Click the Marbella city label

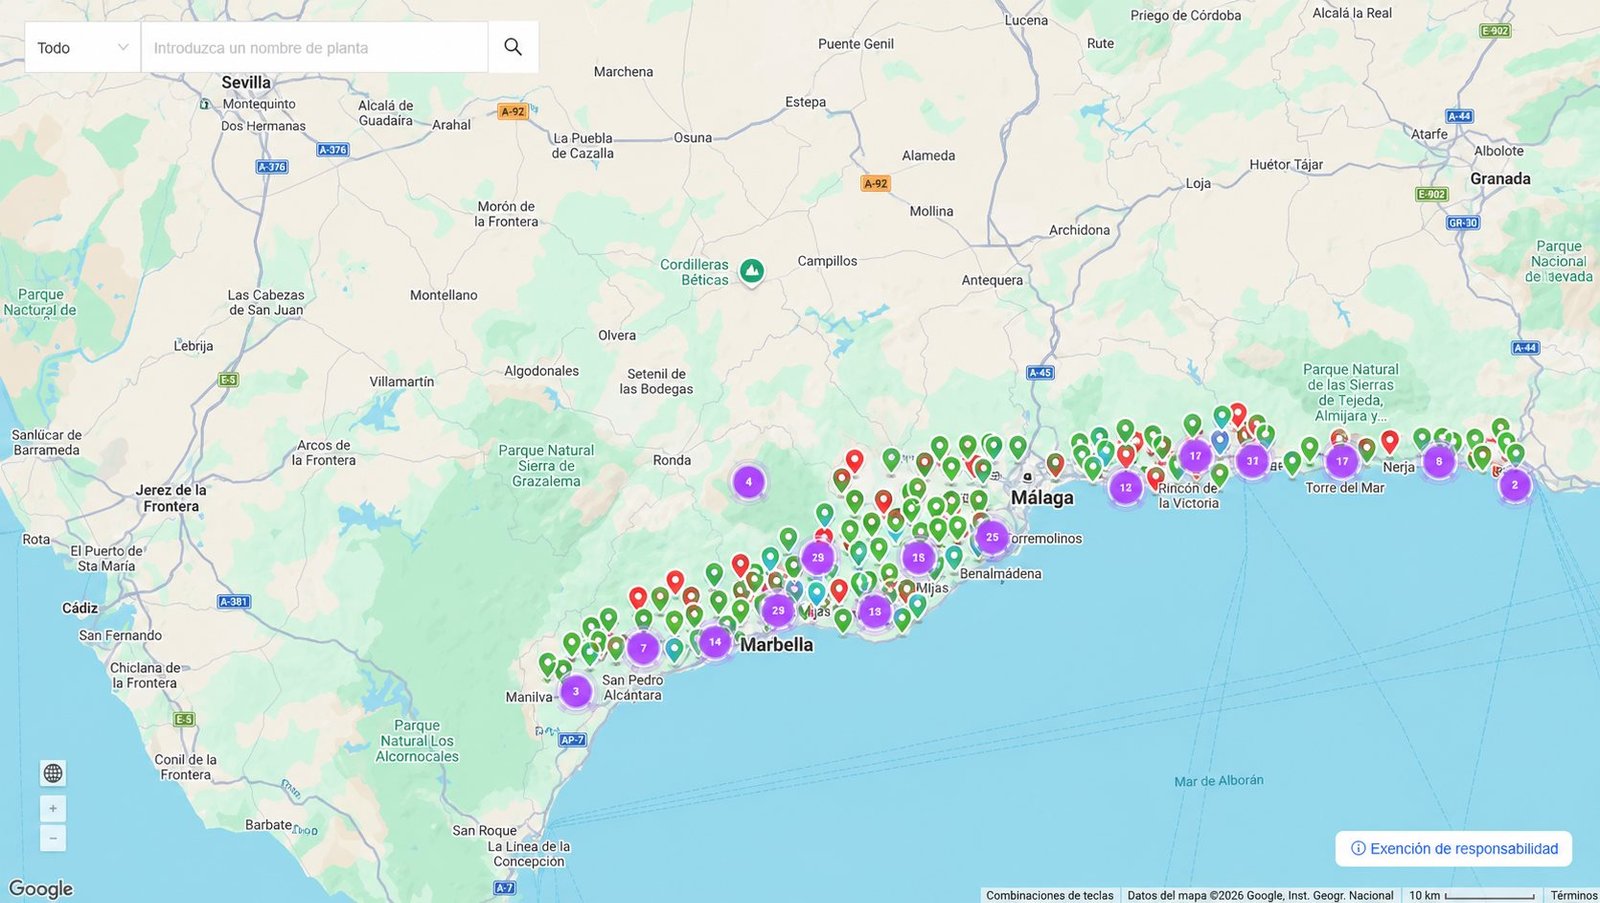point(777,645)
